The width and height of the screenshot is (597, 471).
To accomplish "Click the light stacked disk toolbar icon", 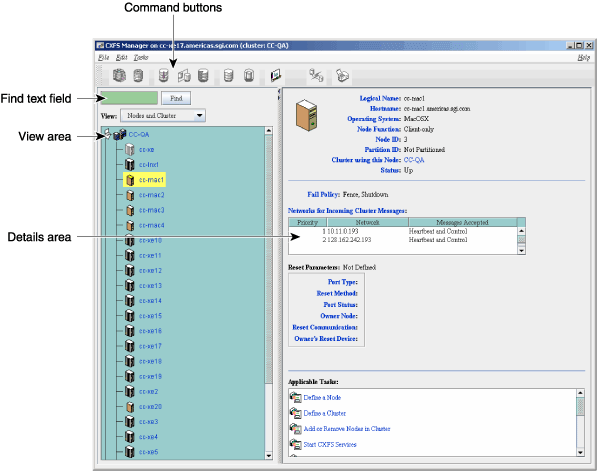I will [x=228, y=75].
